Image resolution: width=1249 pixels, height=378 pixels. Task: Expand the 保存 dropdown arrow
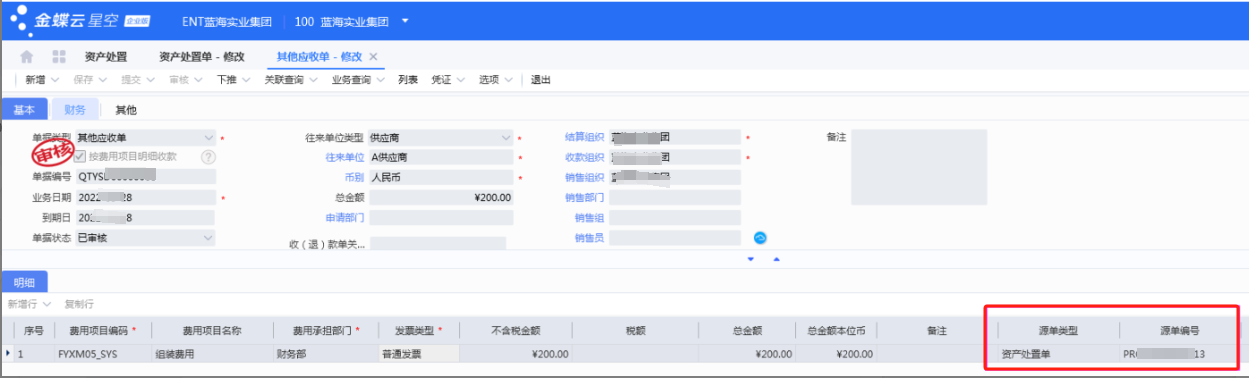[102, 80]
